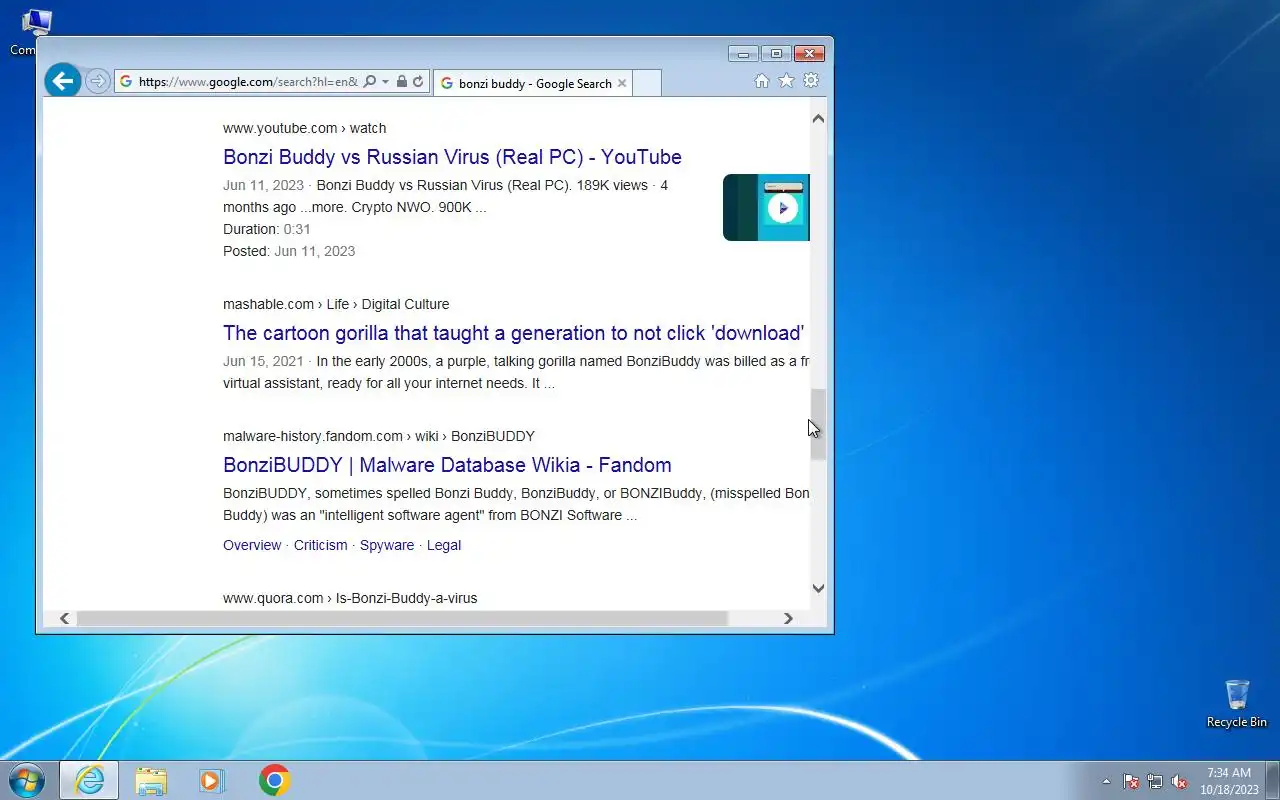
Task: Open Windows Media Player from the taskbar
Action: click(212, 780)
